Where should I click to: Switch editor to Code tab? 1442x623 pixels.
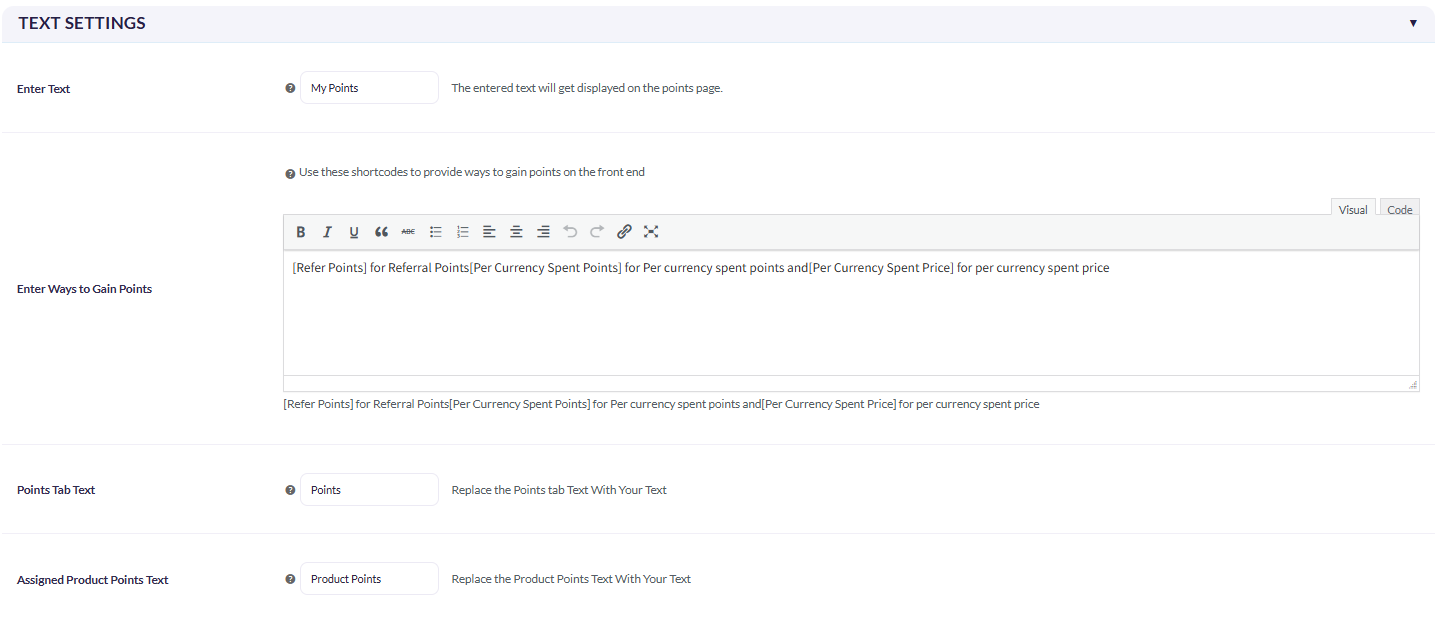click(x=1400, y=209)
